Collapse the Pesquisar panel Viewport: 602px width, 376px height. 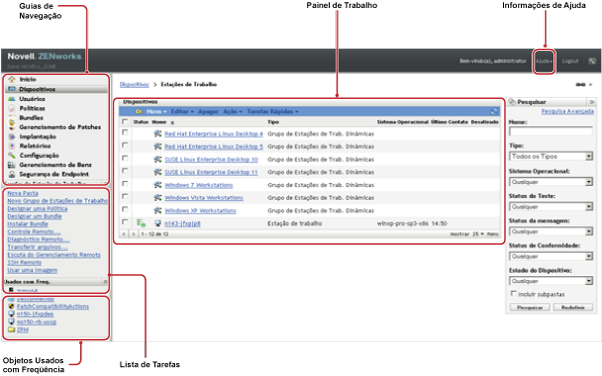592,102
